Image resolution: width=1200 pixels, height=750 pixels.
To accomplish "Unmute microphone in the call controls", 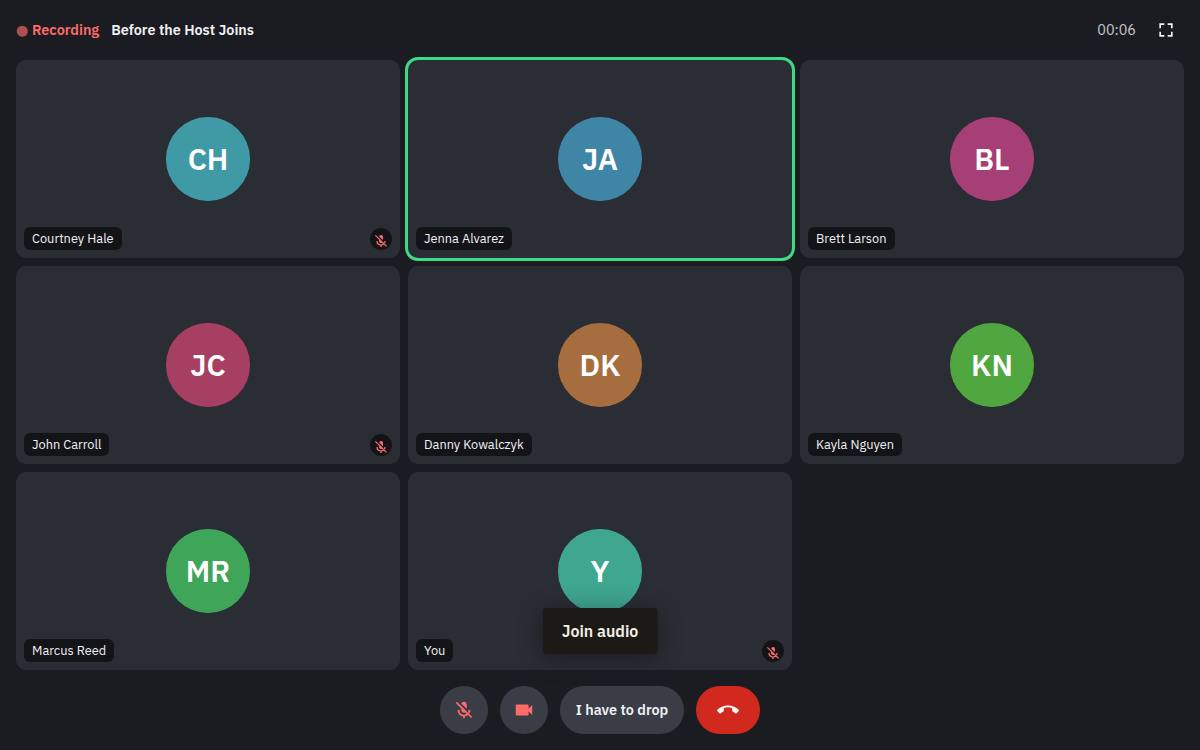I will [464, 710].
